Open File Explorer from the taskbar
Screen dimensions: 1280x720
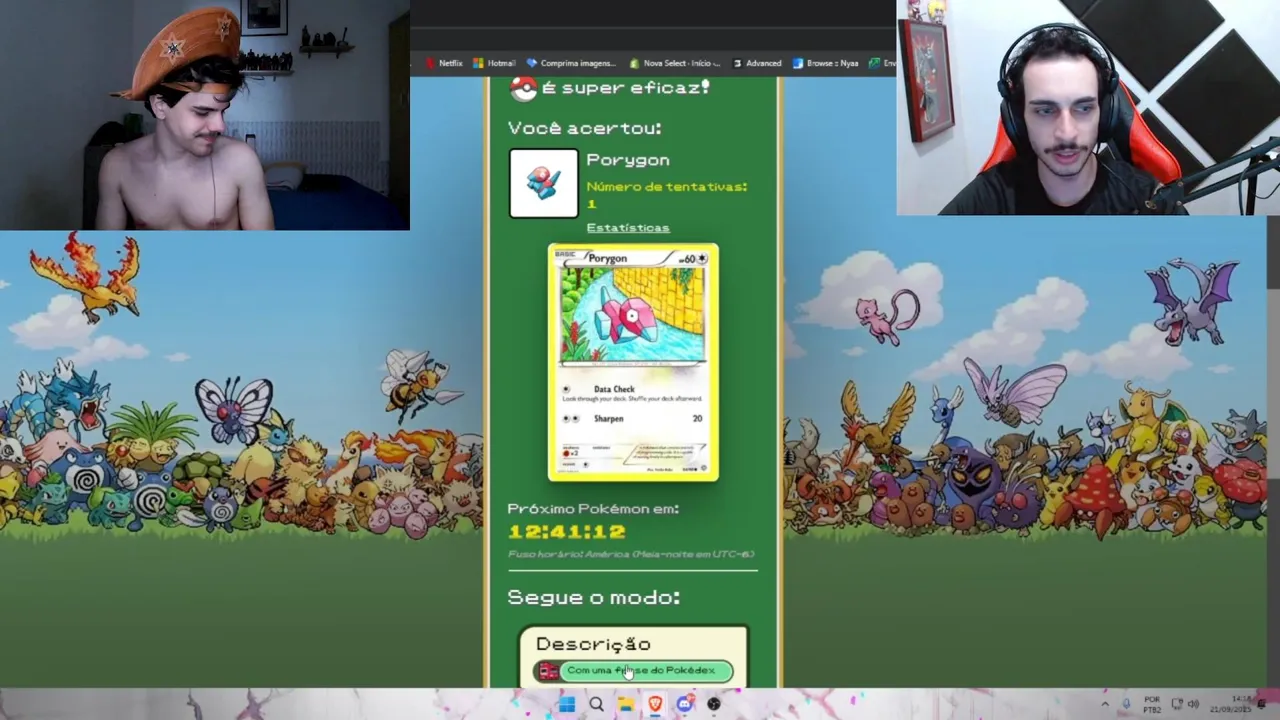click(625, 705)
